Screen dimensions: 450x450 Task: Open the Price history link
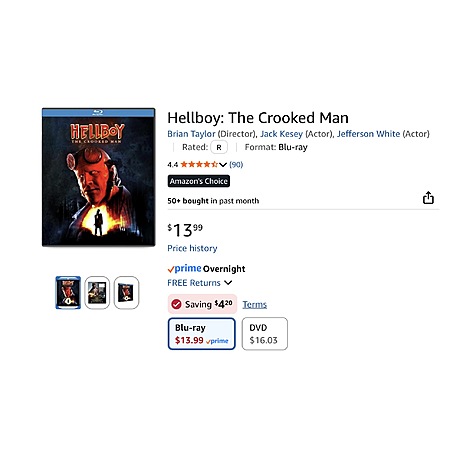click(192, 248)
